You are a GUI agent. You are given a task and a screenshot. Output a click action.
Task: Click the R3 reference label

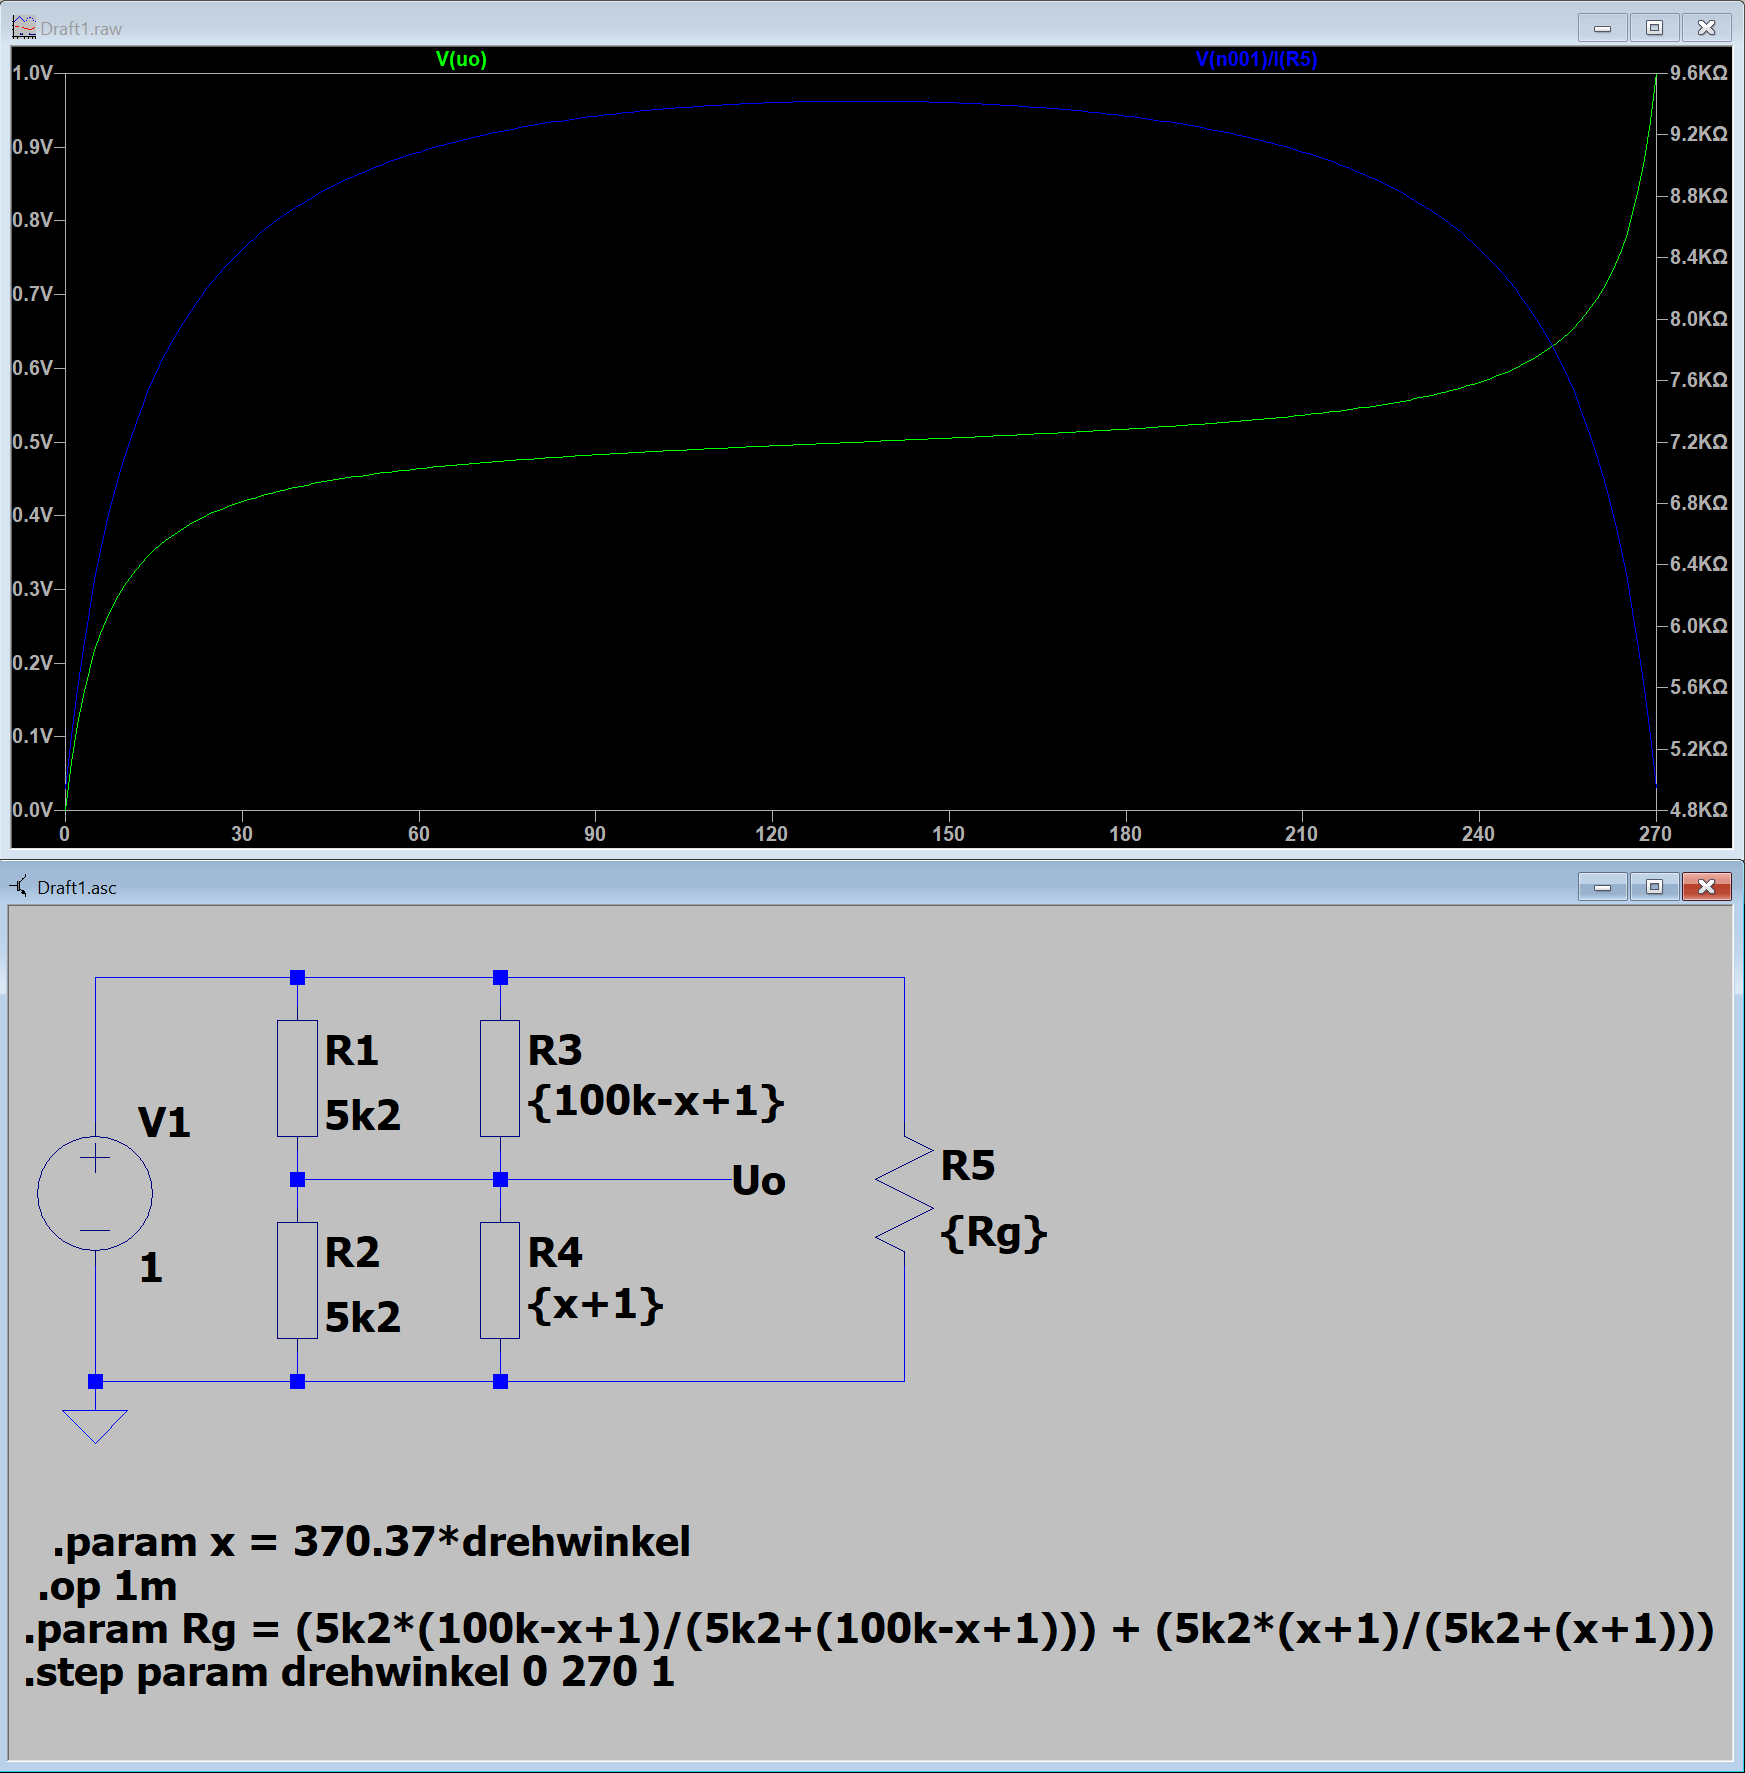555,1051
